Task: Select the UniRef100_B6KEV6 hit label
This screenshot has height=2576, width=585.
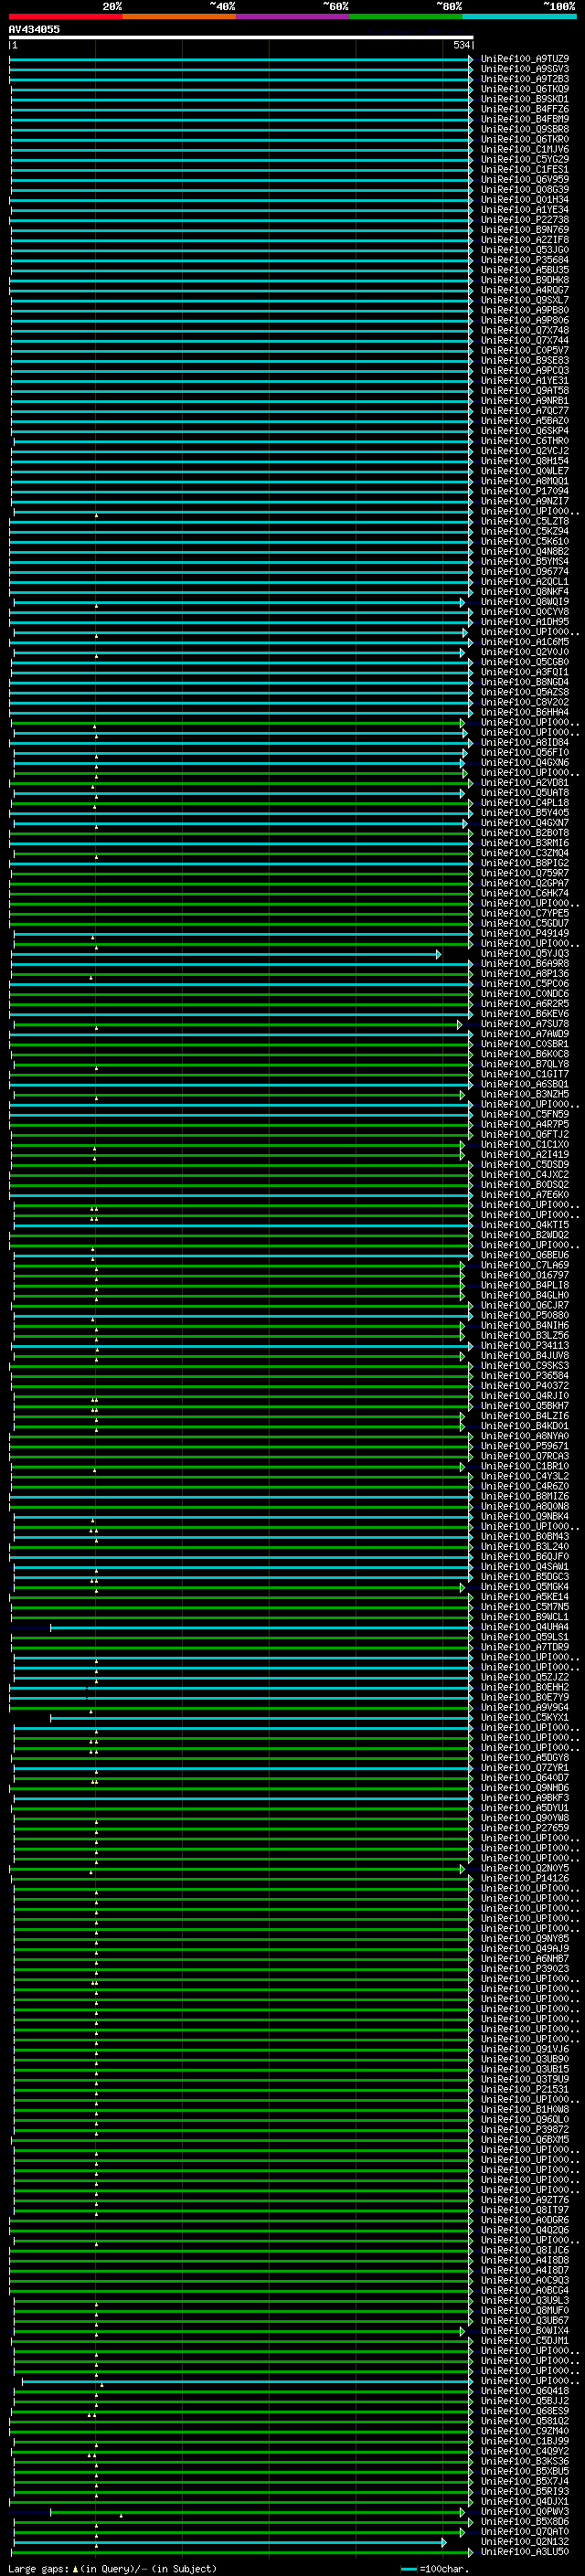Action: (x=525, y=1014)
